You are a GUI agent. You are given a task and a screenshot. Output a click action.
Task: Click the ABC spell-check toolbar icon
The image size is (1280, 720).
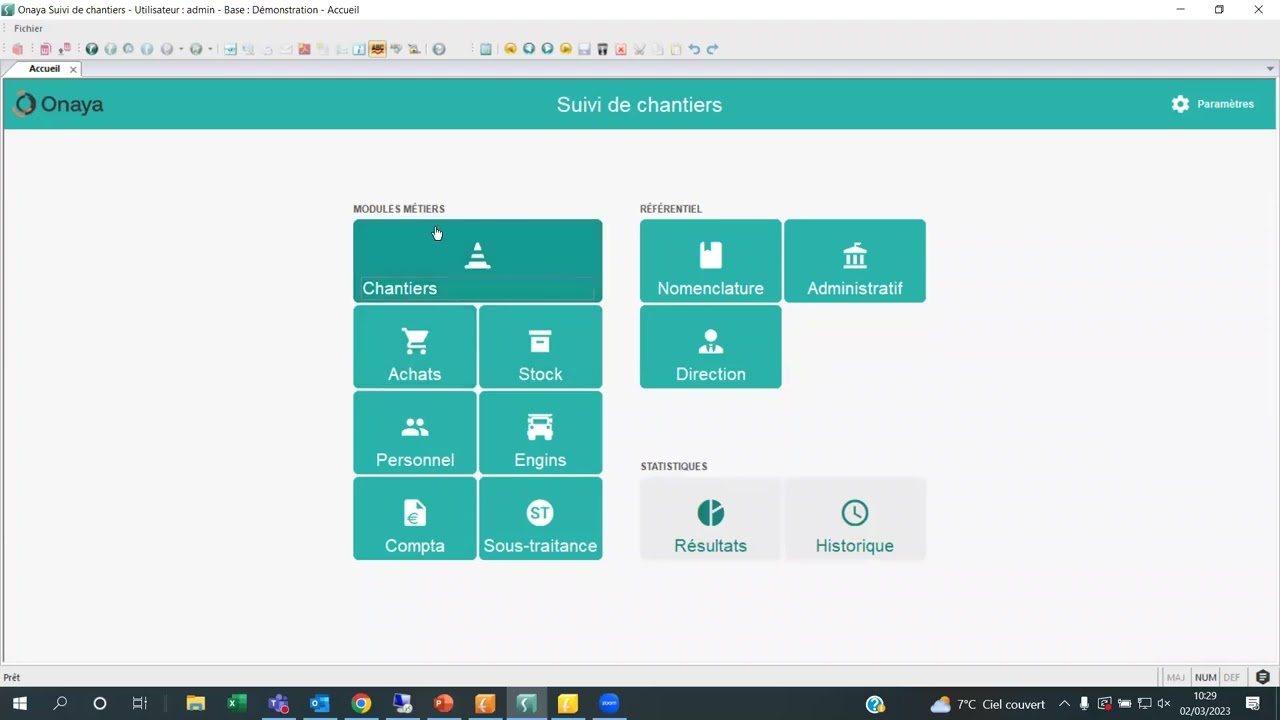pyautogui.click(x=377, y=49)
